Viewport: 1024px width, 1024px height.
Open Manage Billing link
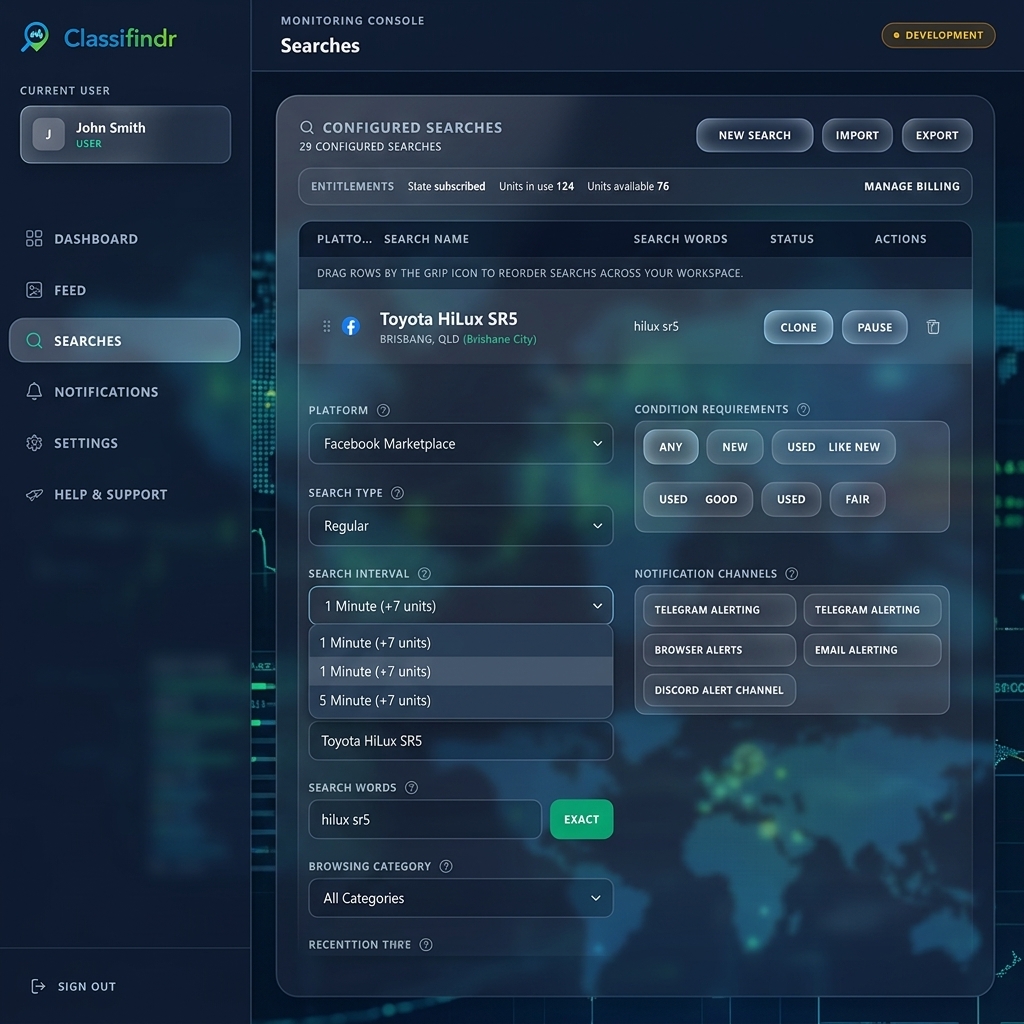pyautogui.click(x=912, y=187)
